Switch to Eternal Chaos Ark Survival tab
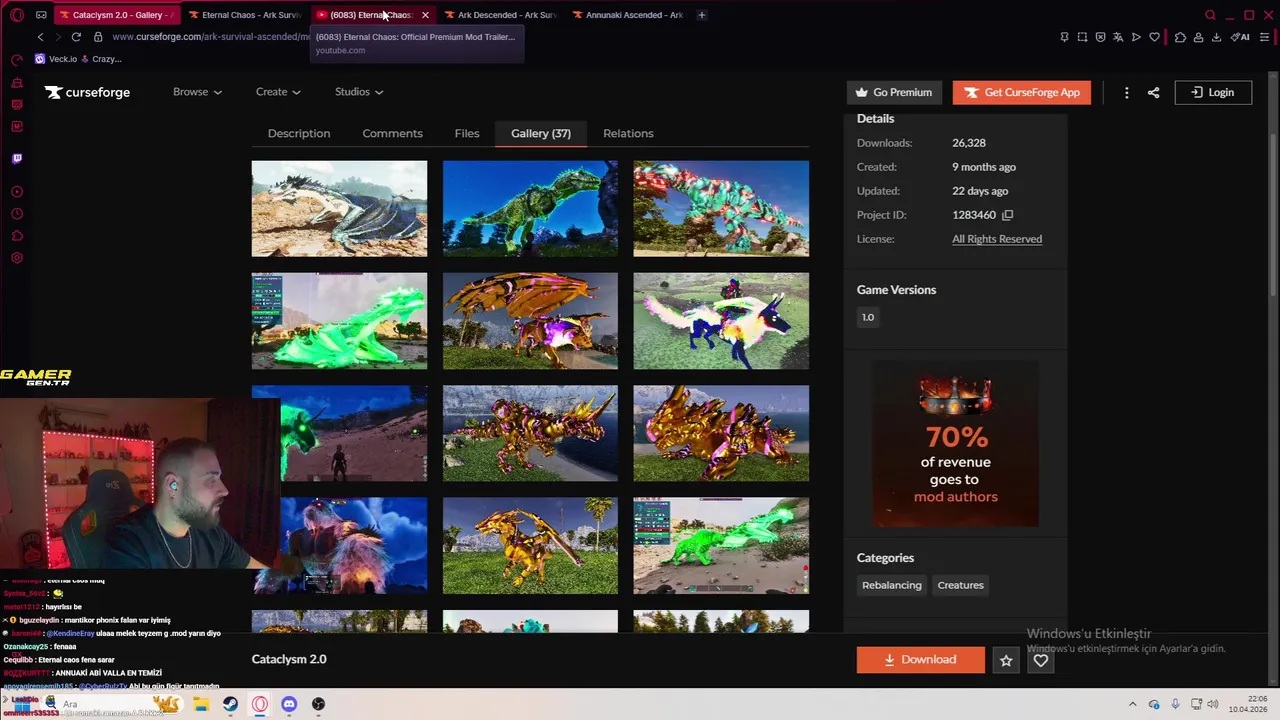Image resolution: width=1280 pixels, height=720 pixels. [246, 15]
